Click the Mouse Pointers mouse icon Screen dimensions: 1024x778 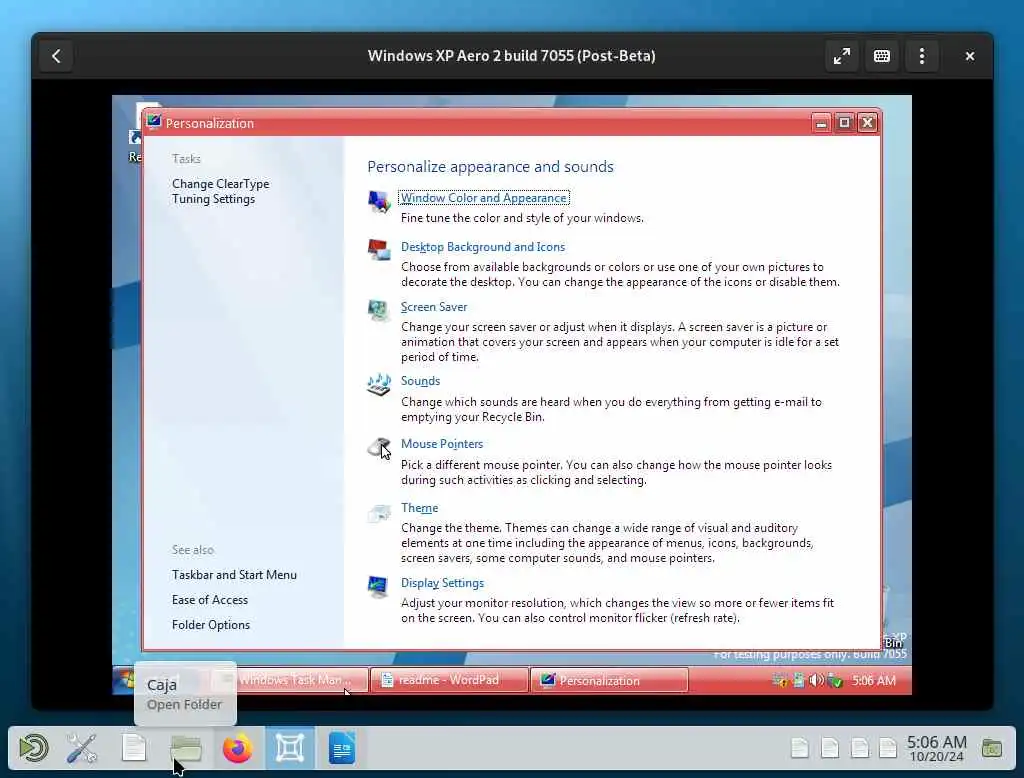379,447
